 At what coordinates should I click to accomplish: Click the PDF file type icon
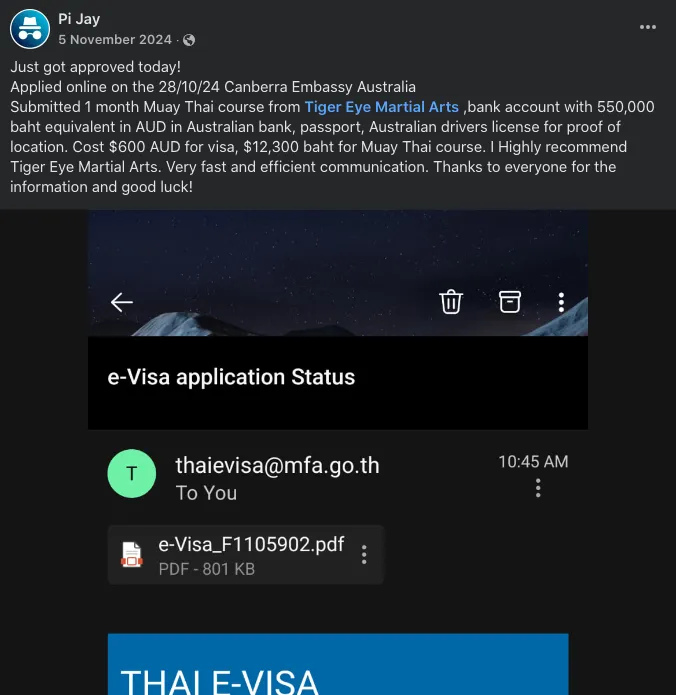point(132,554)
